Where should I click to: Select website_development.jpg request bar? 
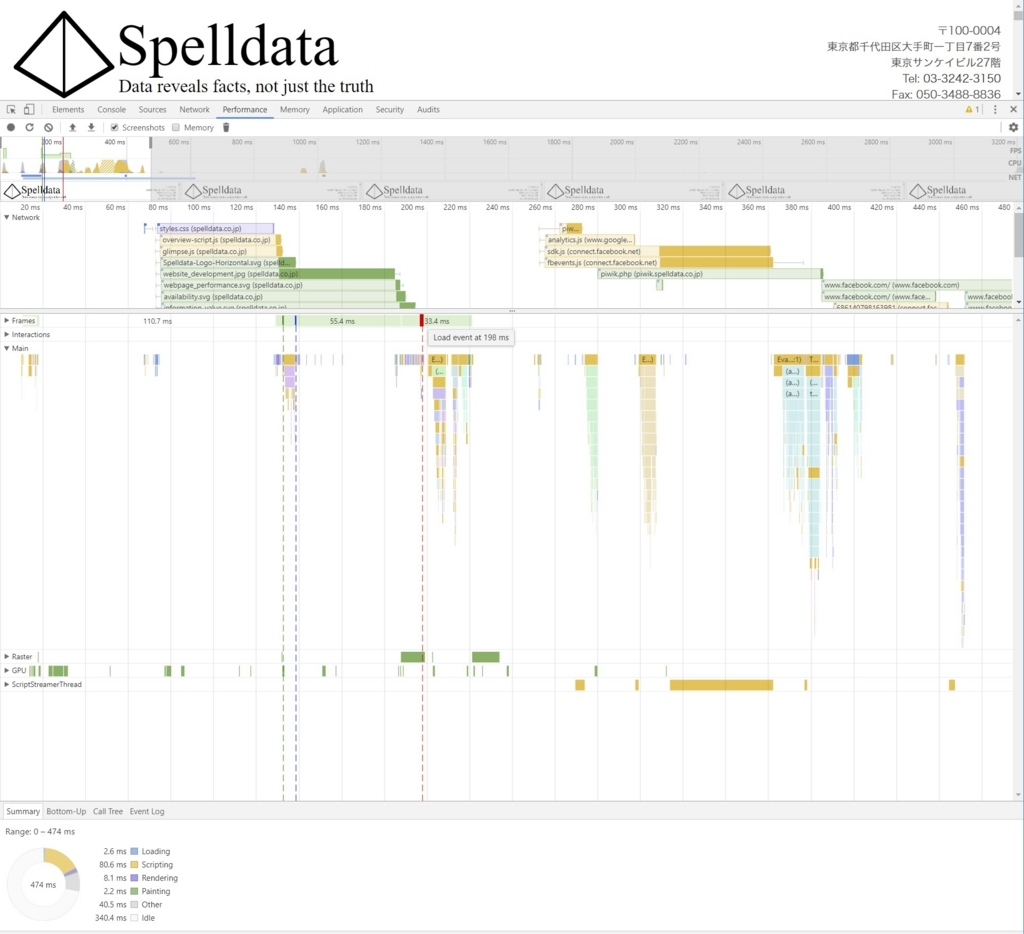(x=278, y=274)
